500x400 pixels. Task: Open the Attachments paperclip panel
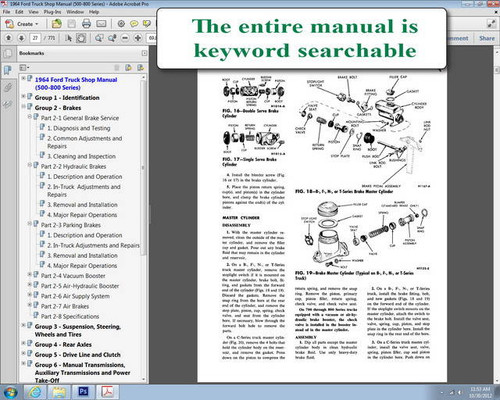pos(7,88)
